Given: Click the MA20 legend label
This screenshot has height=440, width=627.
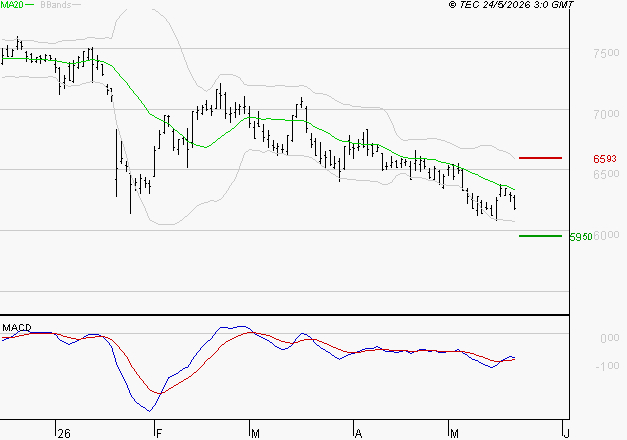Looking at the screenshot, I should pos(12,5).
